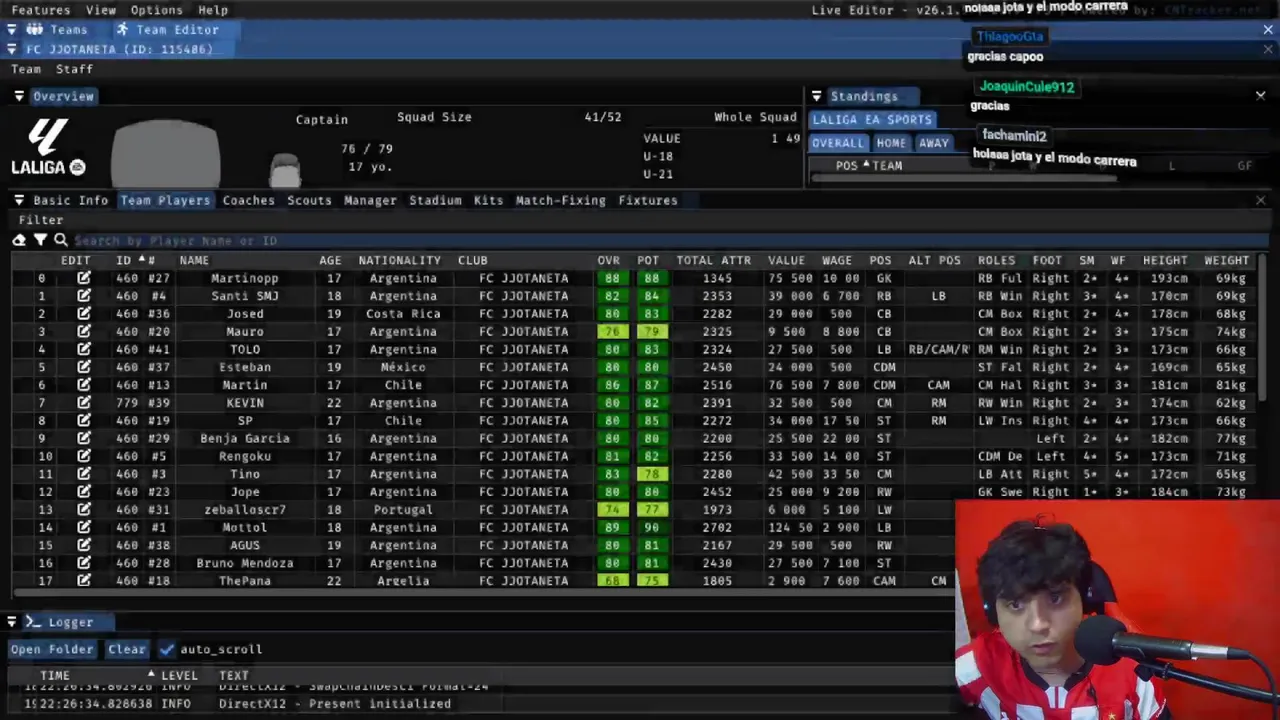This screenshot has height=720, width=1280.
Task: Close the Team Players panel X
Action: coord(1260,200)
